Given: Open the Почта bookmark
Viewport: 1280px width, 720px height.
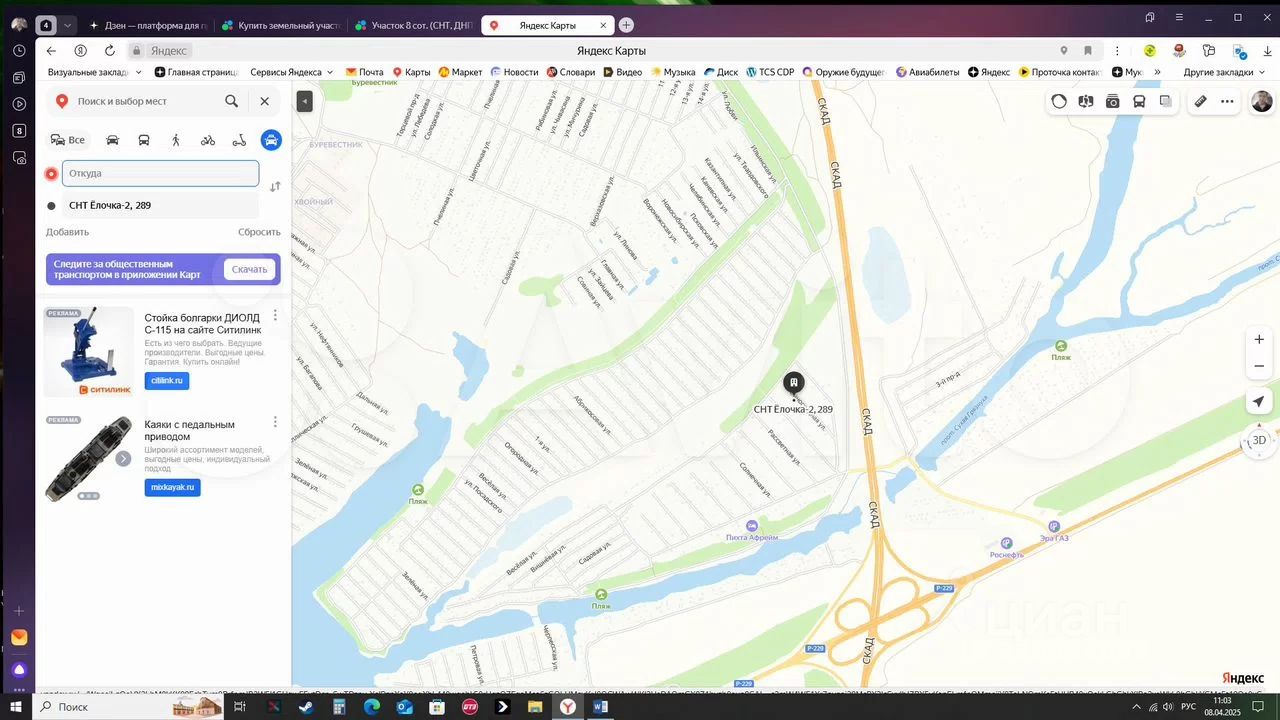Looking at the screenshot, I should coord(364,72).
